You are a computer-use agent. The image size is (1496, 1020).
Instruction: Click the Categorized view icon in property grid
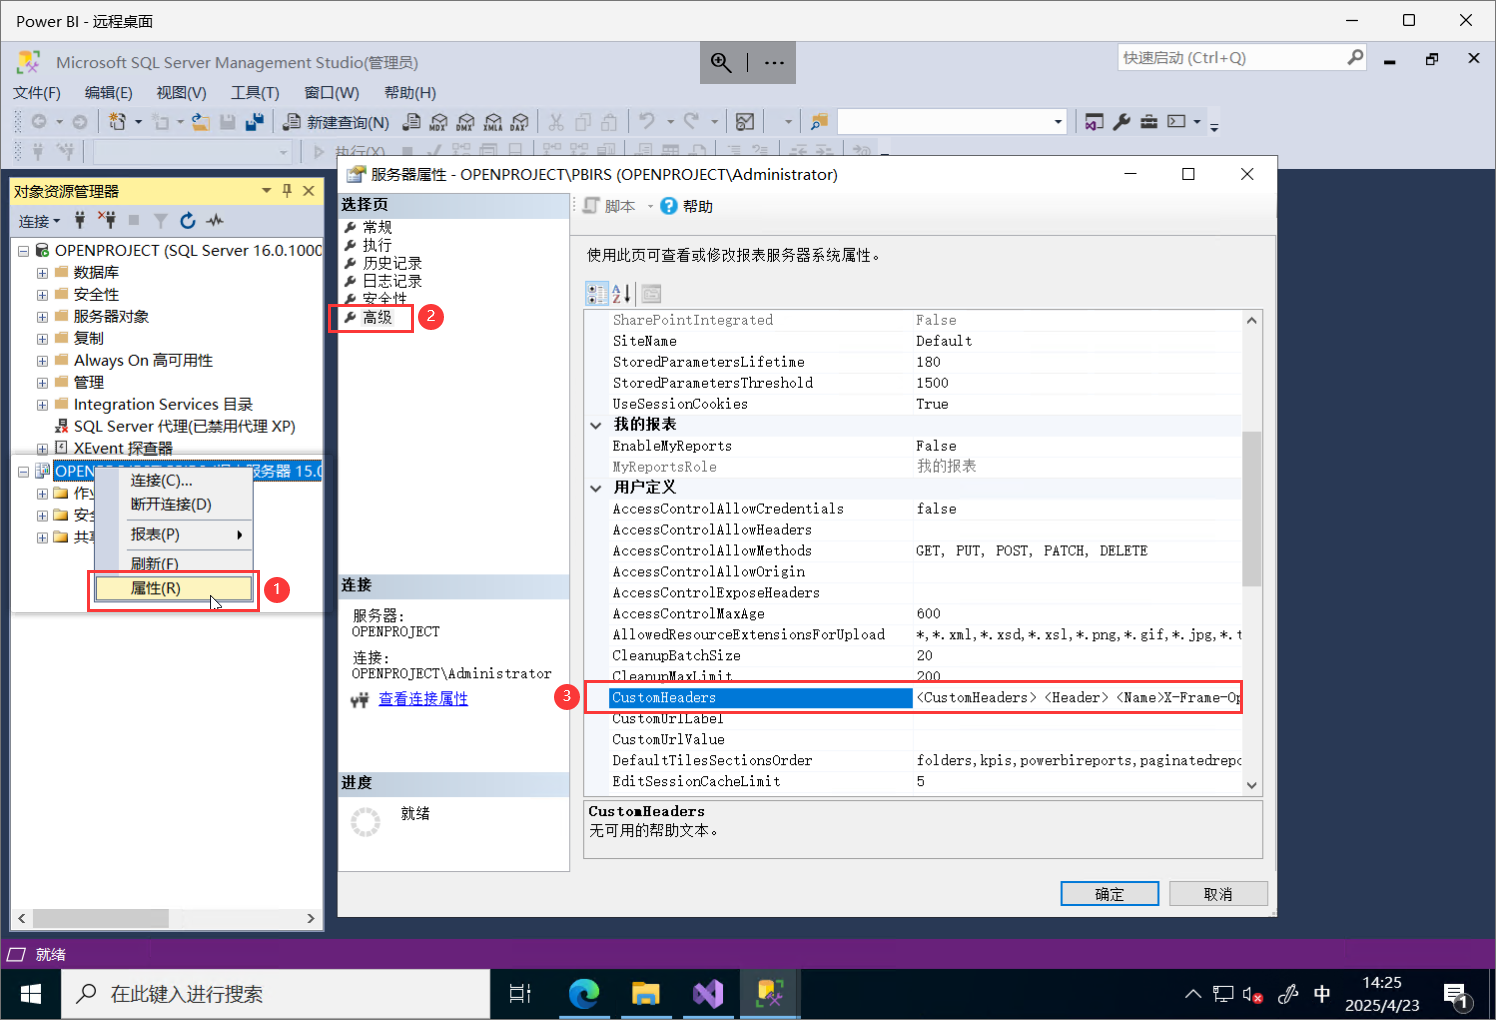[597, 294]
